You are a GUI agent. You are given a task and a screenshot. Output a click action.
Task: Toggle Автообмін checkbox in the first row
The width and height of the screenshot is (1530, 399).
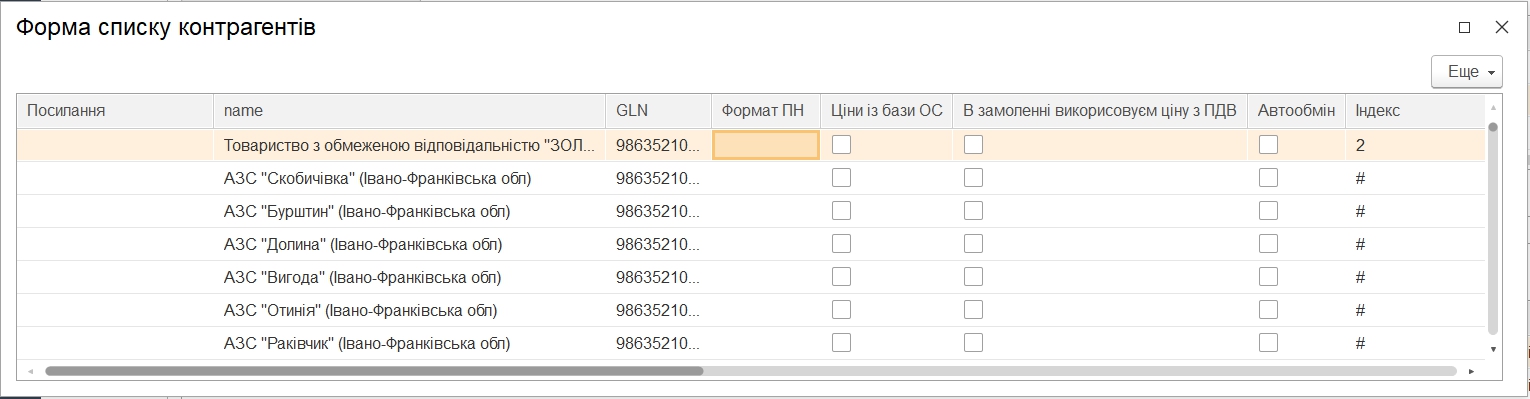1269,145
